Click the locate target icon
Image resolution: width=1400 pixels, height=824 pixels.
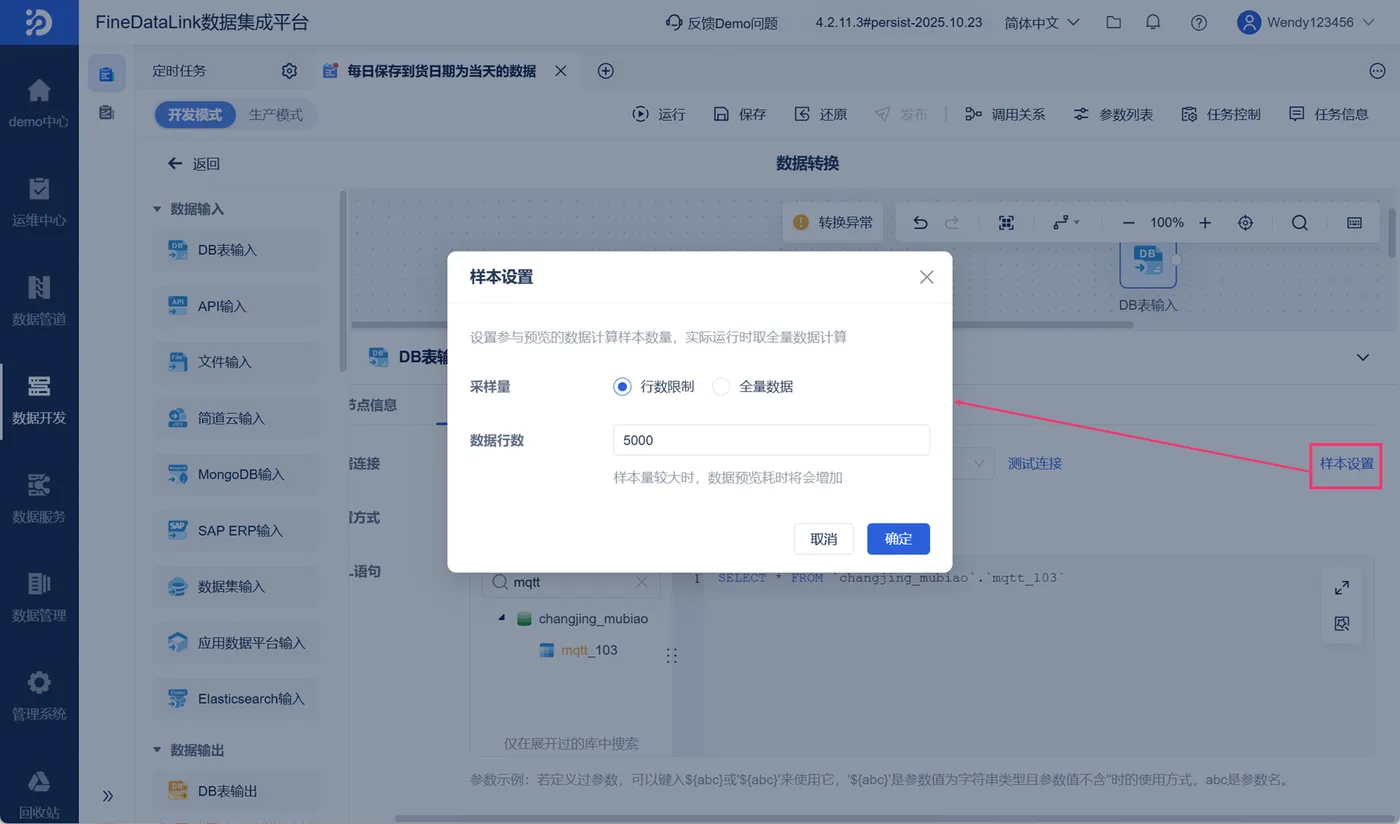pos(1246,223)
